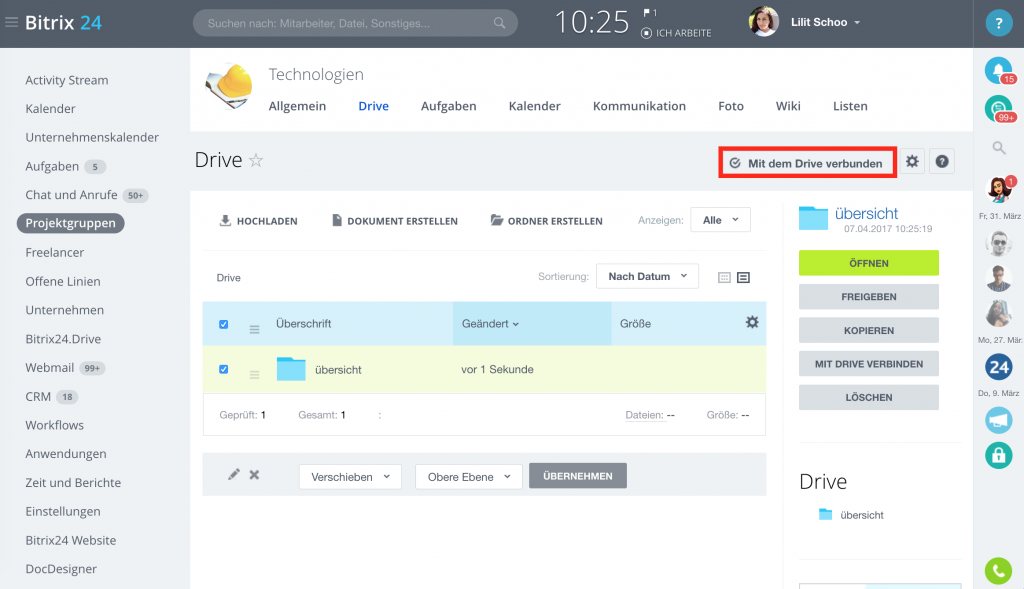Click the right sidebar search magnifier
Image resolution: width=1024 pixels, height=589 pixels.
point(999,148)
